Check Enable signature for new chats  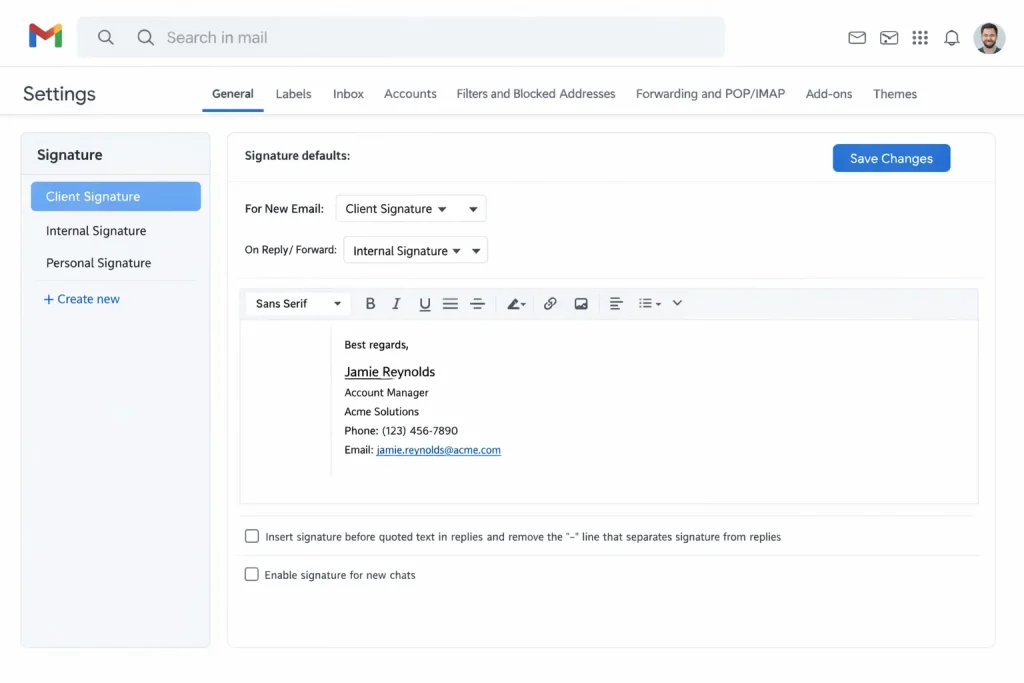(x=252, y=574)
